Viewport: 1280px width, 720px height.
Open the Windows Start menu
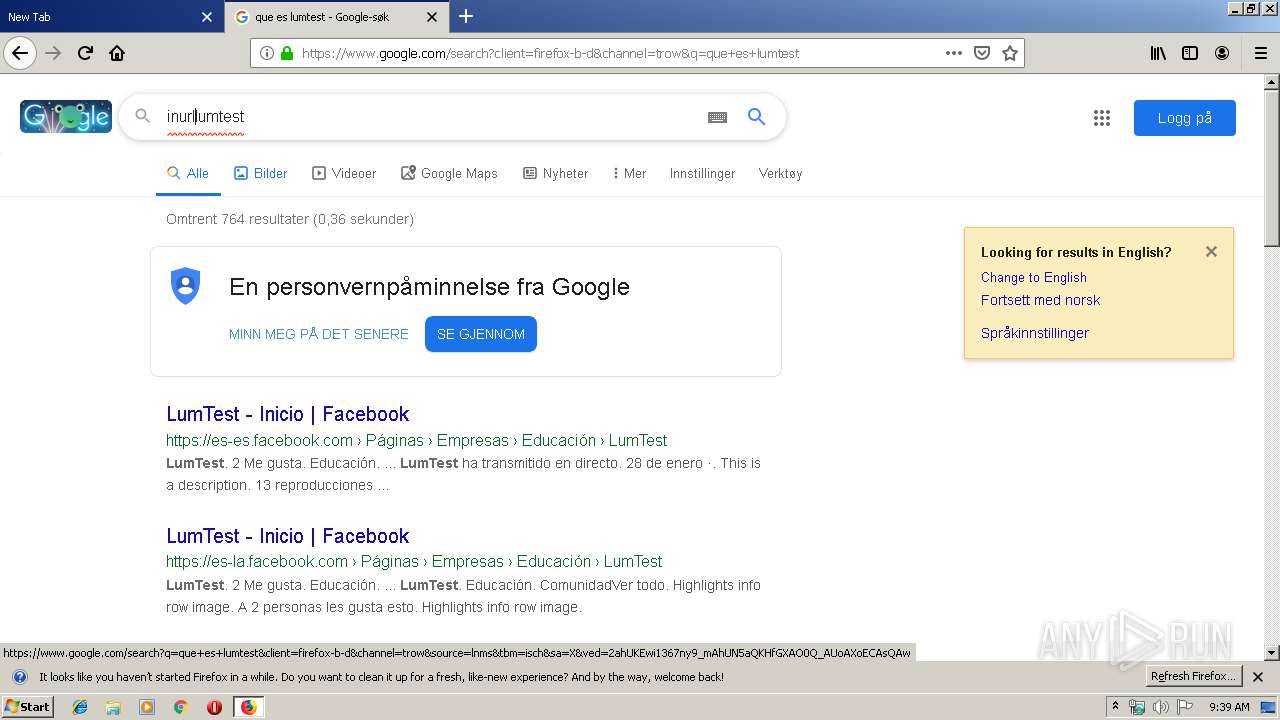point(27,707)
